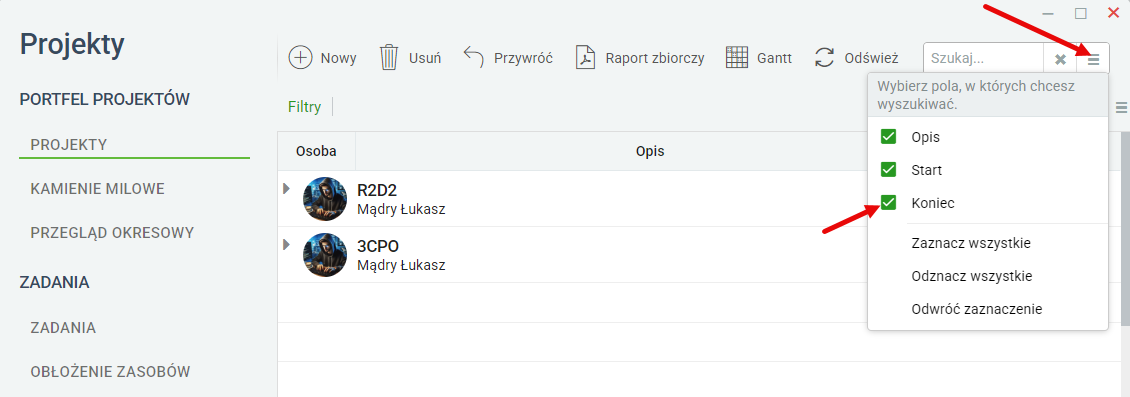
Task: Sort by the Osoba column header
Action: 316,152
